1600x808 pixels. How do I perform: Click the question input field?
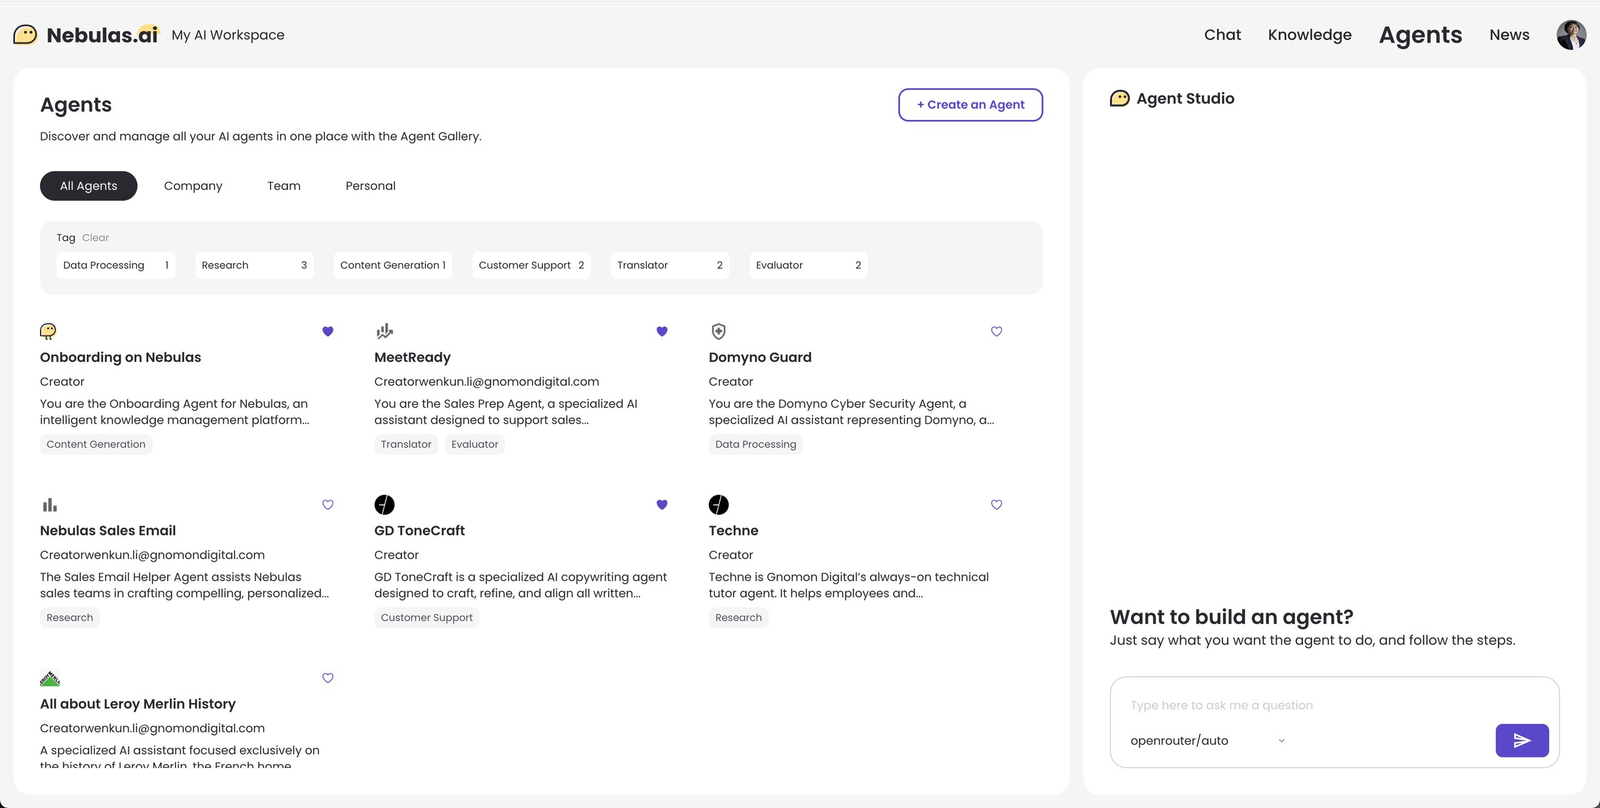click(x=1334, y=706)
